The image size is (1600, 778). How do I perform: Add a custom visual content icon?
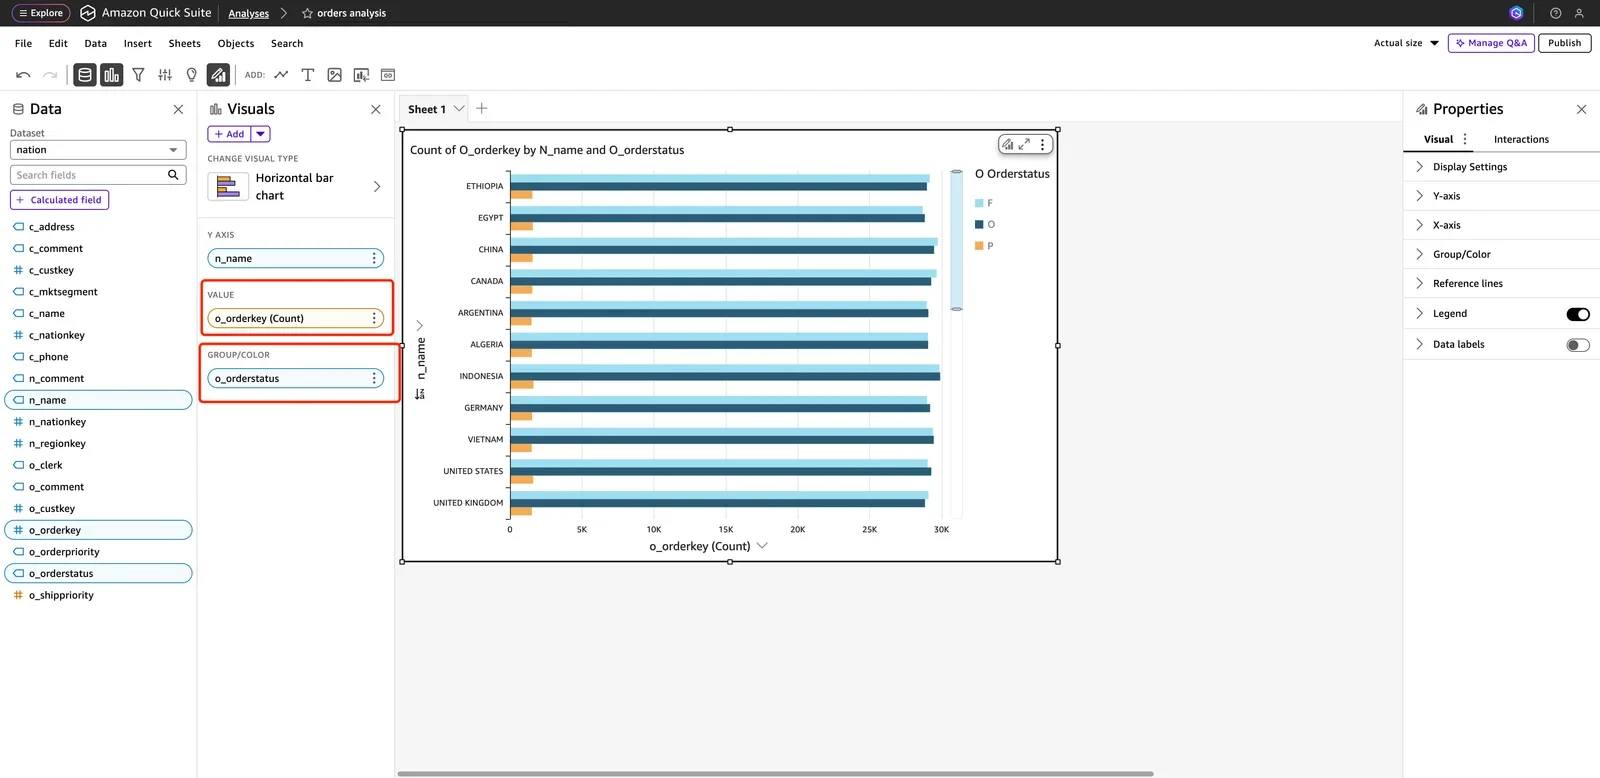(361, 75)
